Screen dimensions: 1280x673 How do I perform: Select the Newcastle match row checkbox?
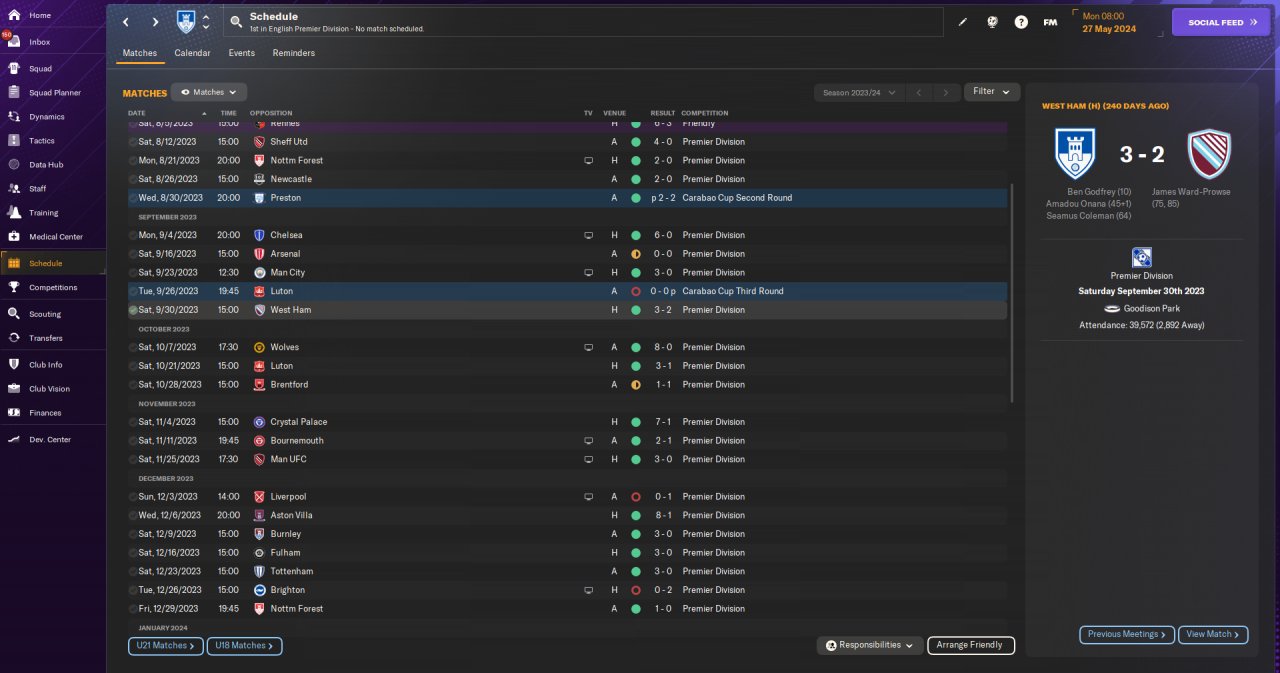(x=133, y=179)
